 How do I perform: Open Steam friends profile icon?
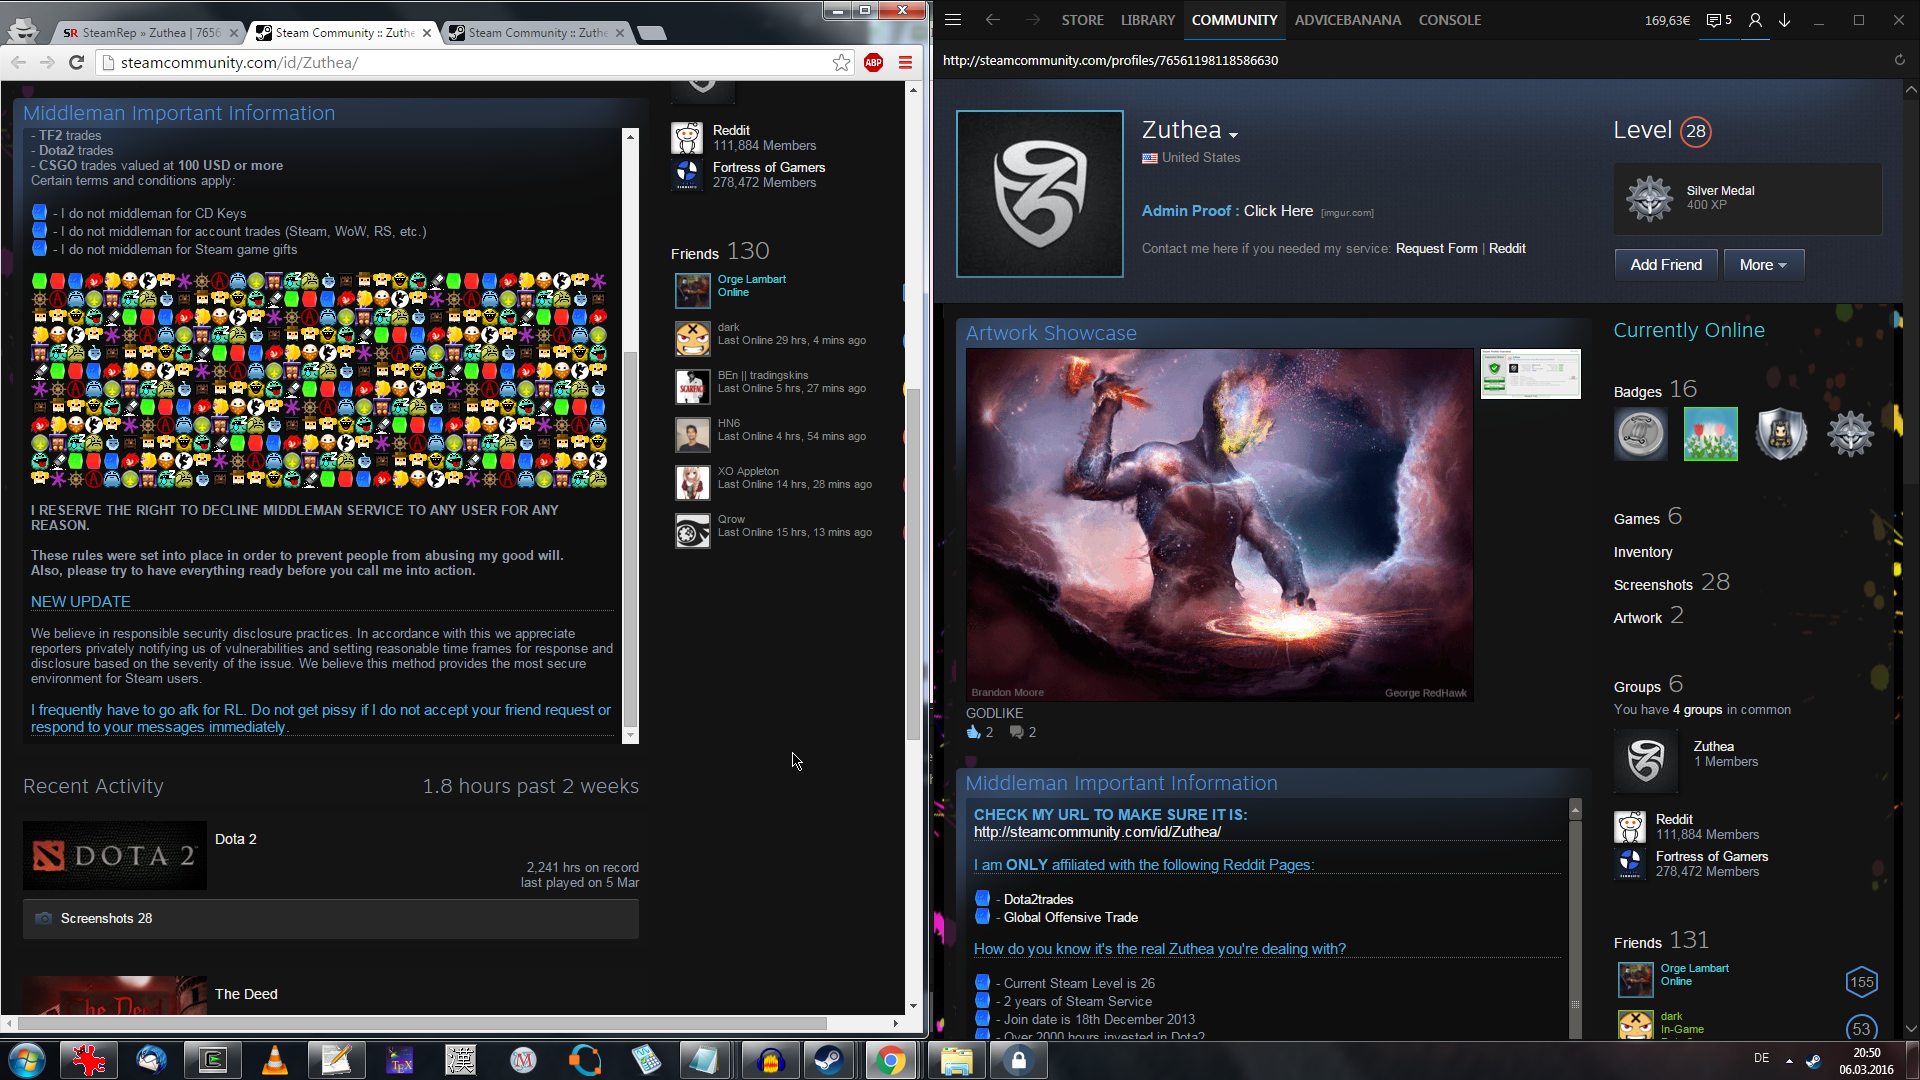click(1755, 20)
